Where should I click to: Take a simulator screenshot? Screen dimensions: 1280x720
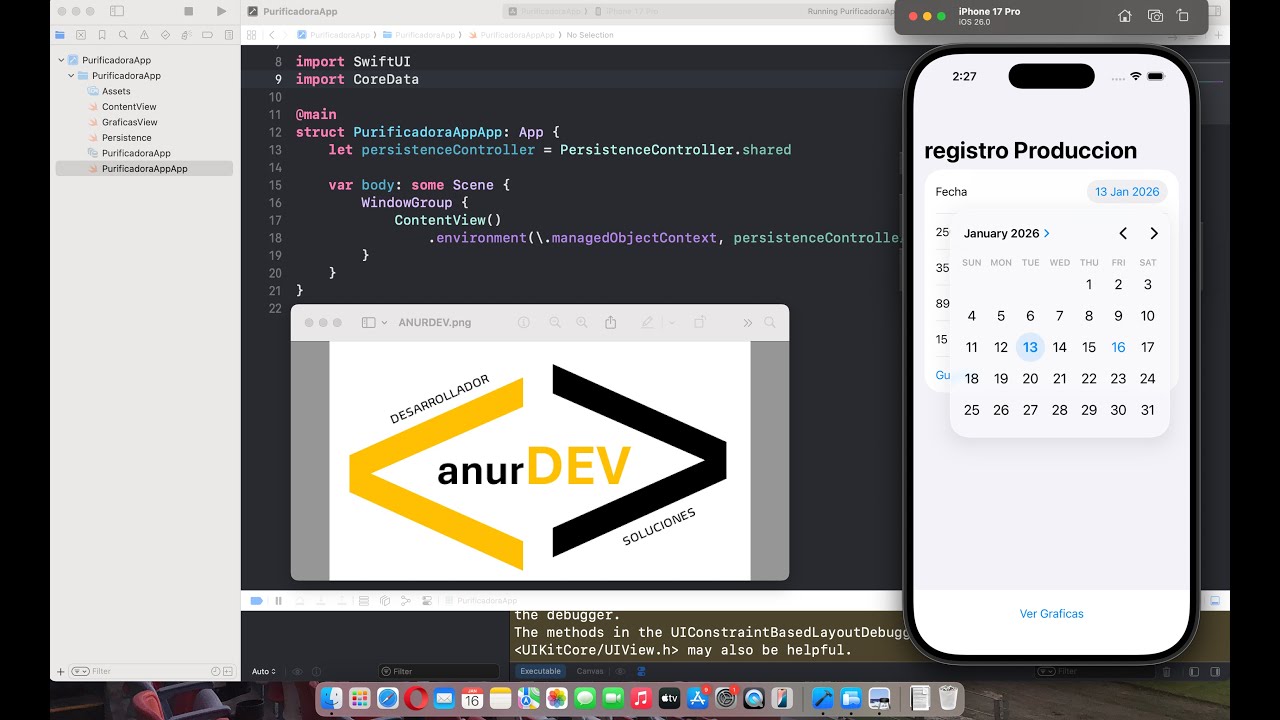tap(1155, 16)
